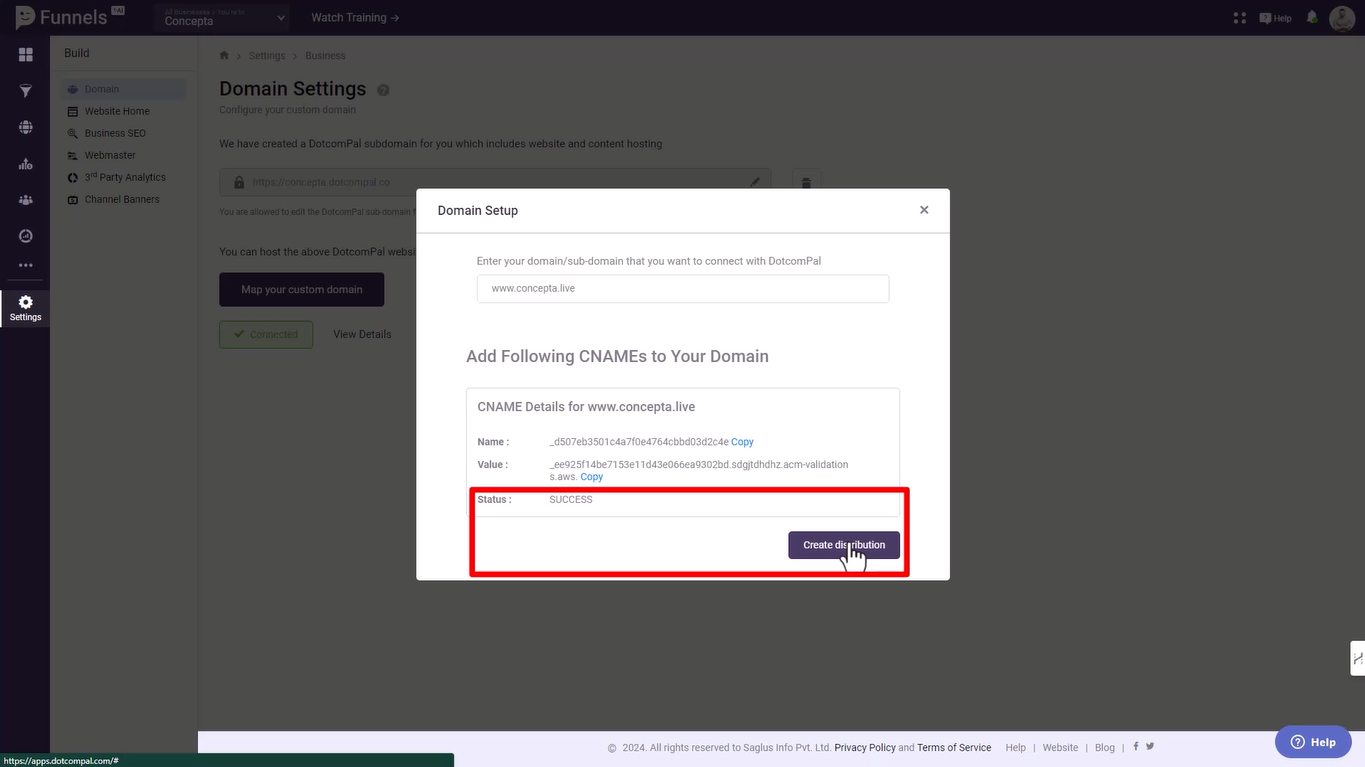Open the floating Help button
Viewport: 1365px width, 767px height.
point(1313,742)
